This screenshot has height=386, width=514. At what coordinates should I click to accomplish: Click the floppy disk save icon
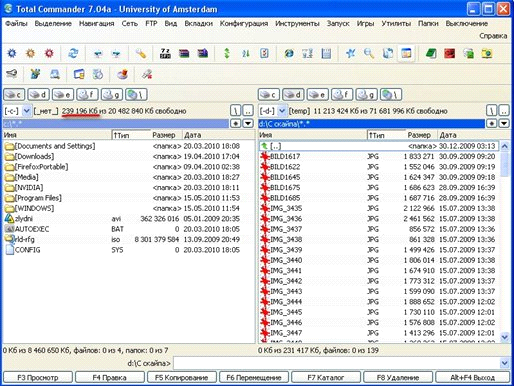coord(326,53)
